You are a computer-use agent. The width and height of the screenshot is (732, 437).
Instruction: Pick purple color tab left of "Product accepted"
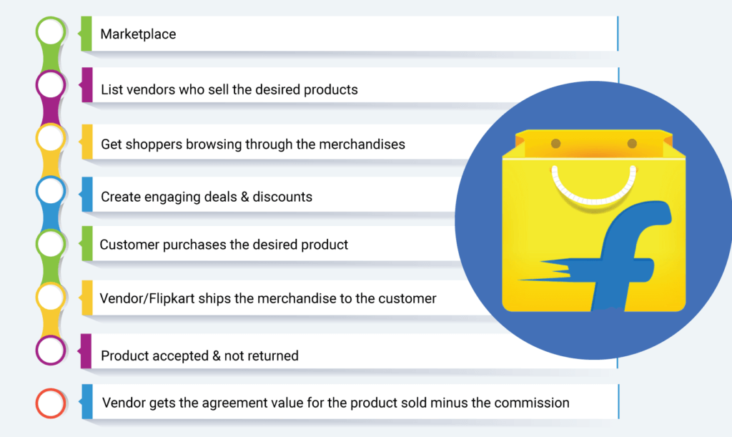click(x=86, y=350)
